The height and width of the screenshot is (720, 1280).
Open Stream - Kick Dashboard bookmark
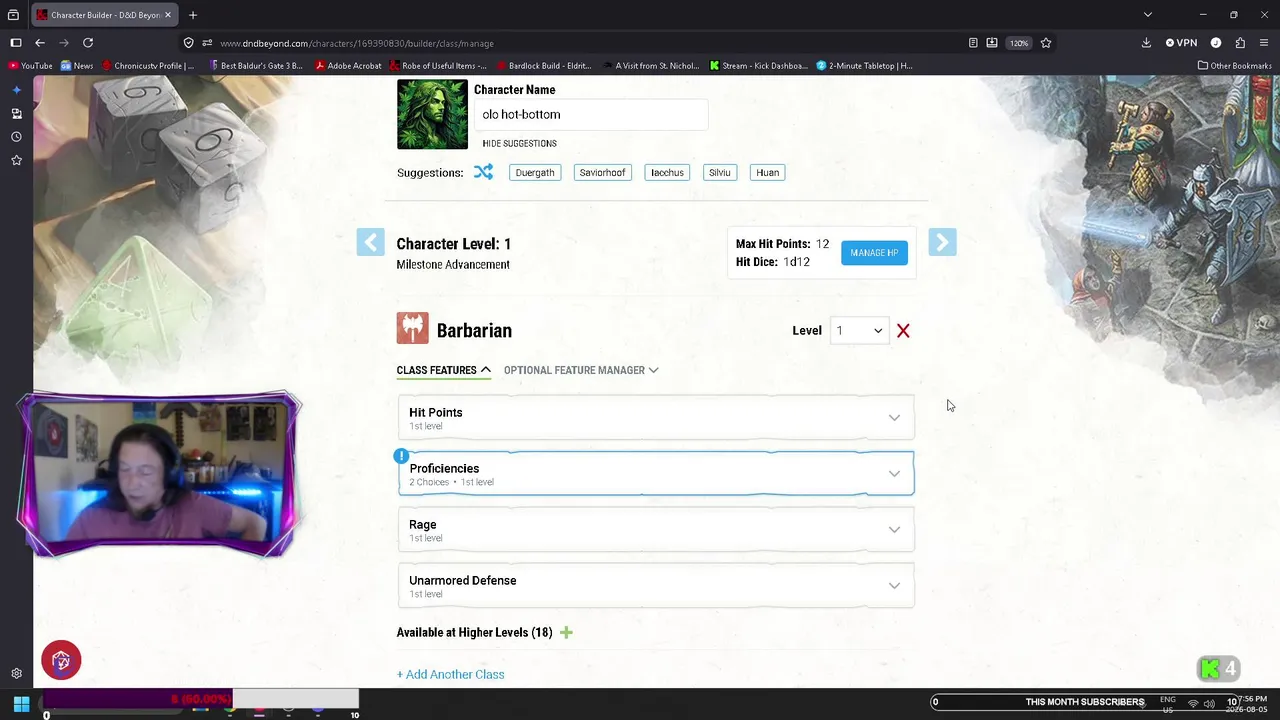pyautogui.click(x=759, y=66)
